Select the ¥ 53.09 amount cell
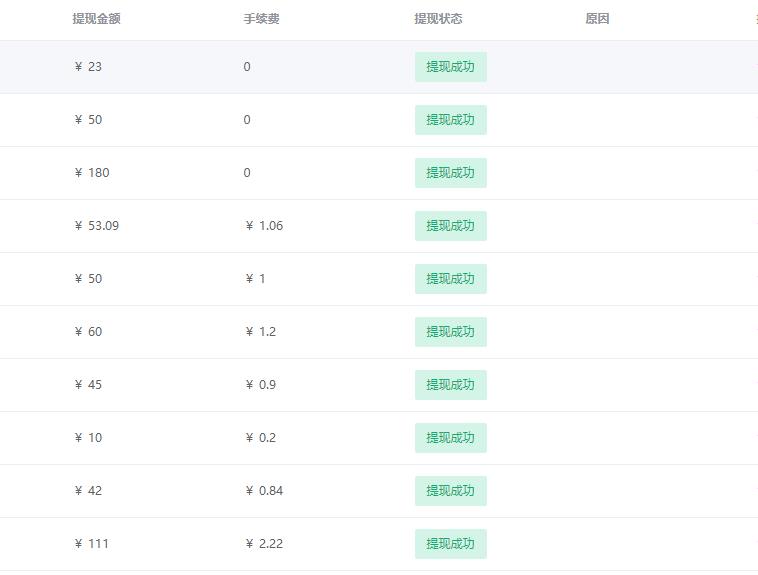Image resolution: width=758 pixels, height=575 pixels. pyautogui.click(x=97, y=226)
